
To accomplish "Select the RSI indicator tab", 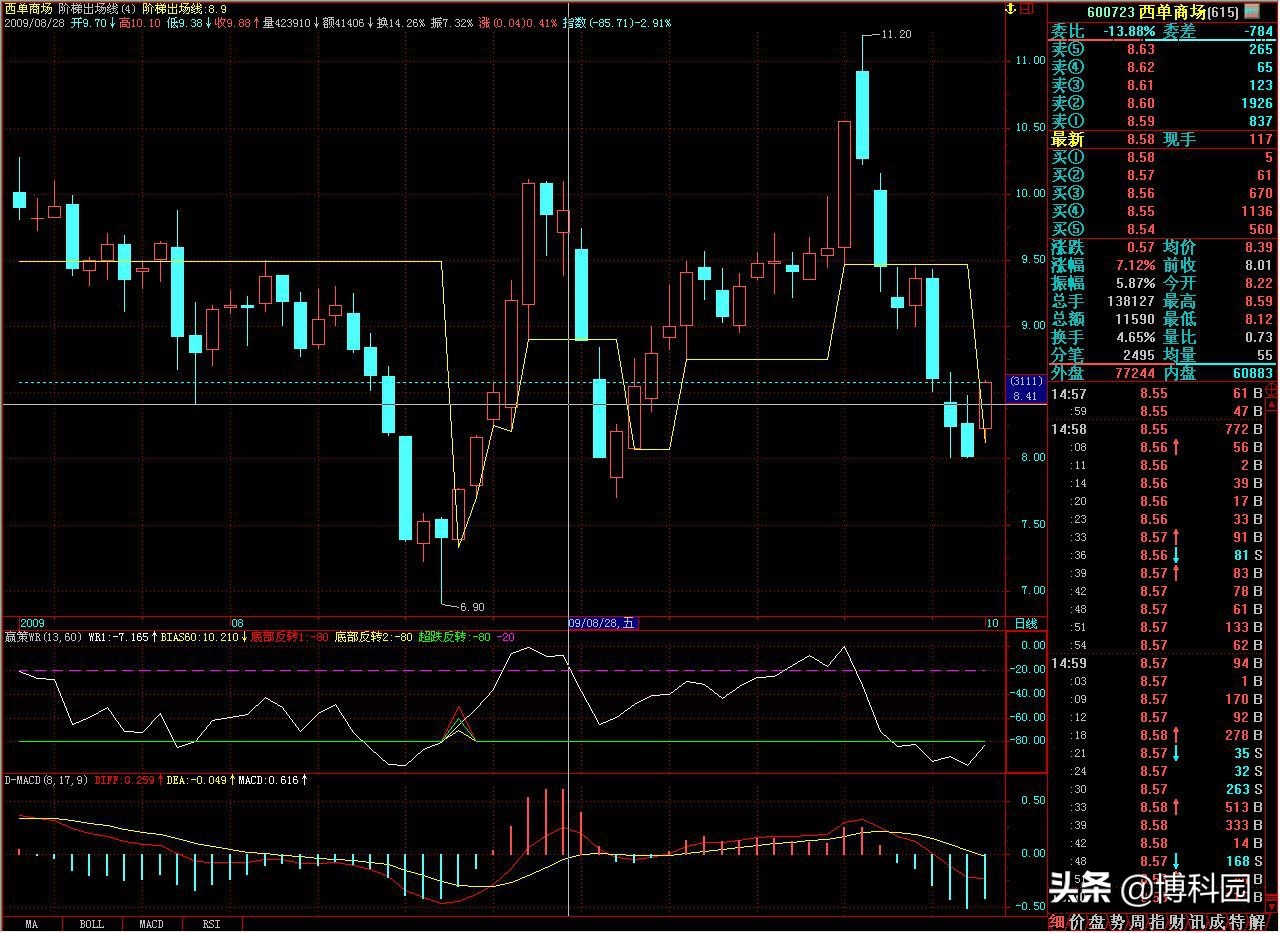I will (211, 924).
